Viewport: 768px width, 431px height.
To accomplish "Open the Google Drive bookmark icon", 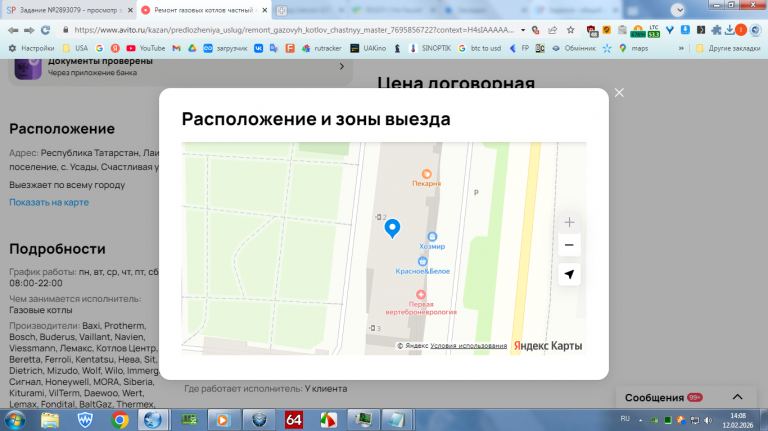I will [192, 48].
